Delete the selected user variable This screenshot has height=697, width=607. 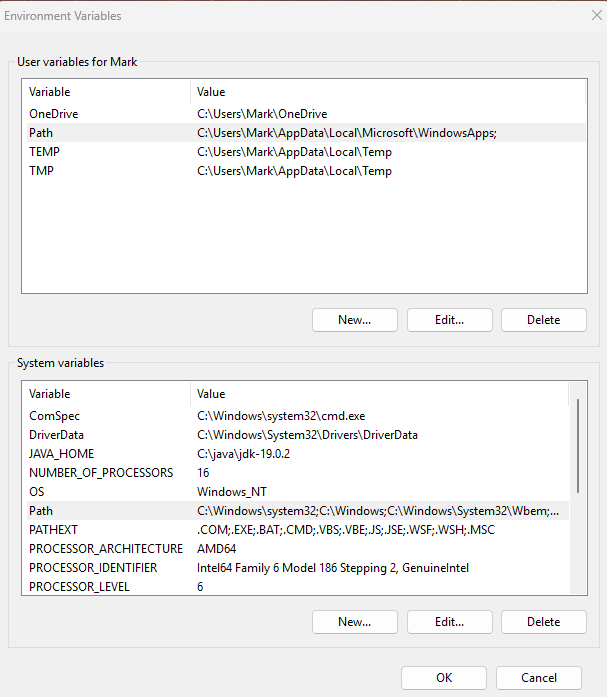tap(543, 320)
